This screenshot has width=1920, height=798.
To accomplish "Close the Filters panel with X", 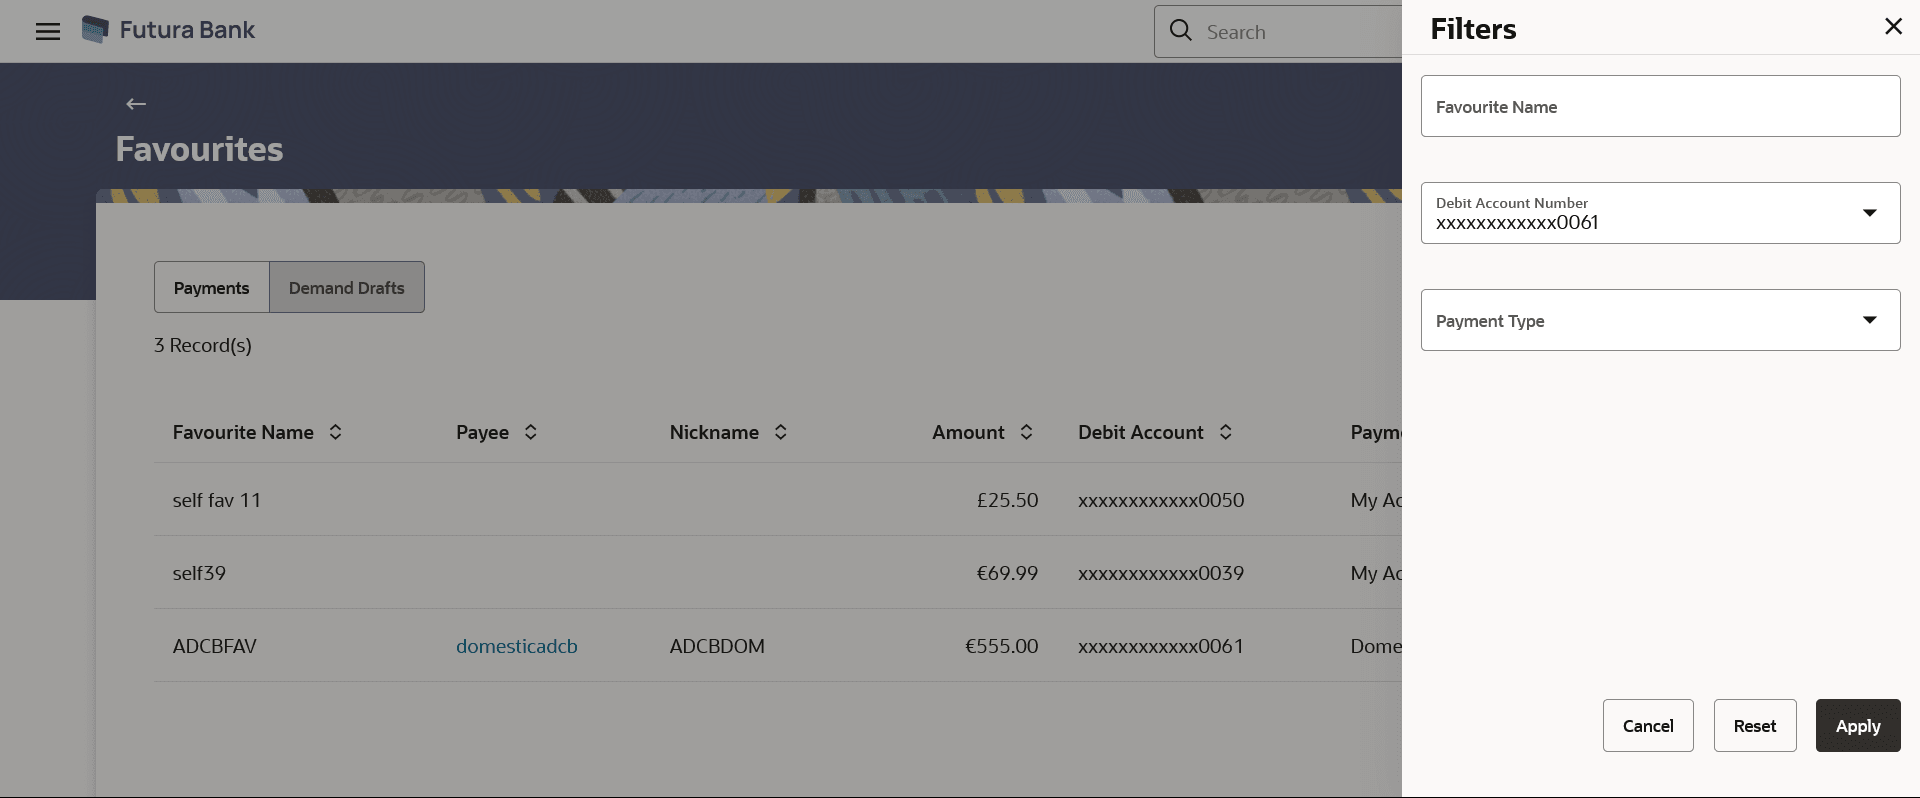I will [1893, 27].
